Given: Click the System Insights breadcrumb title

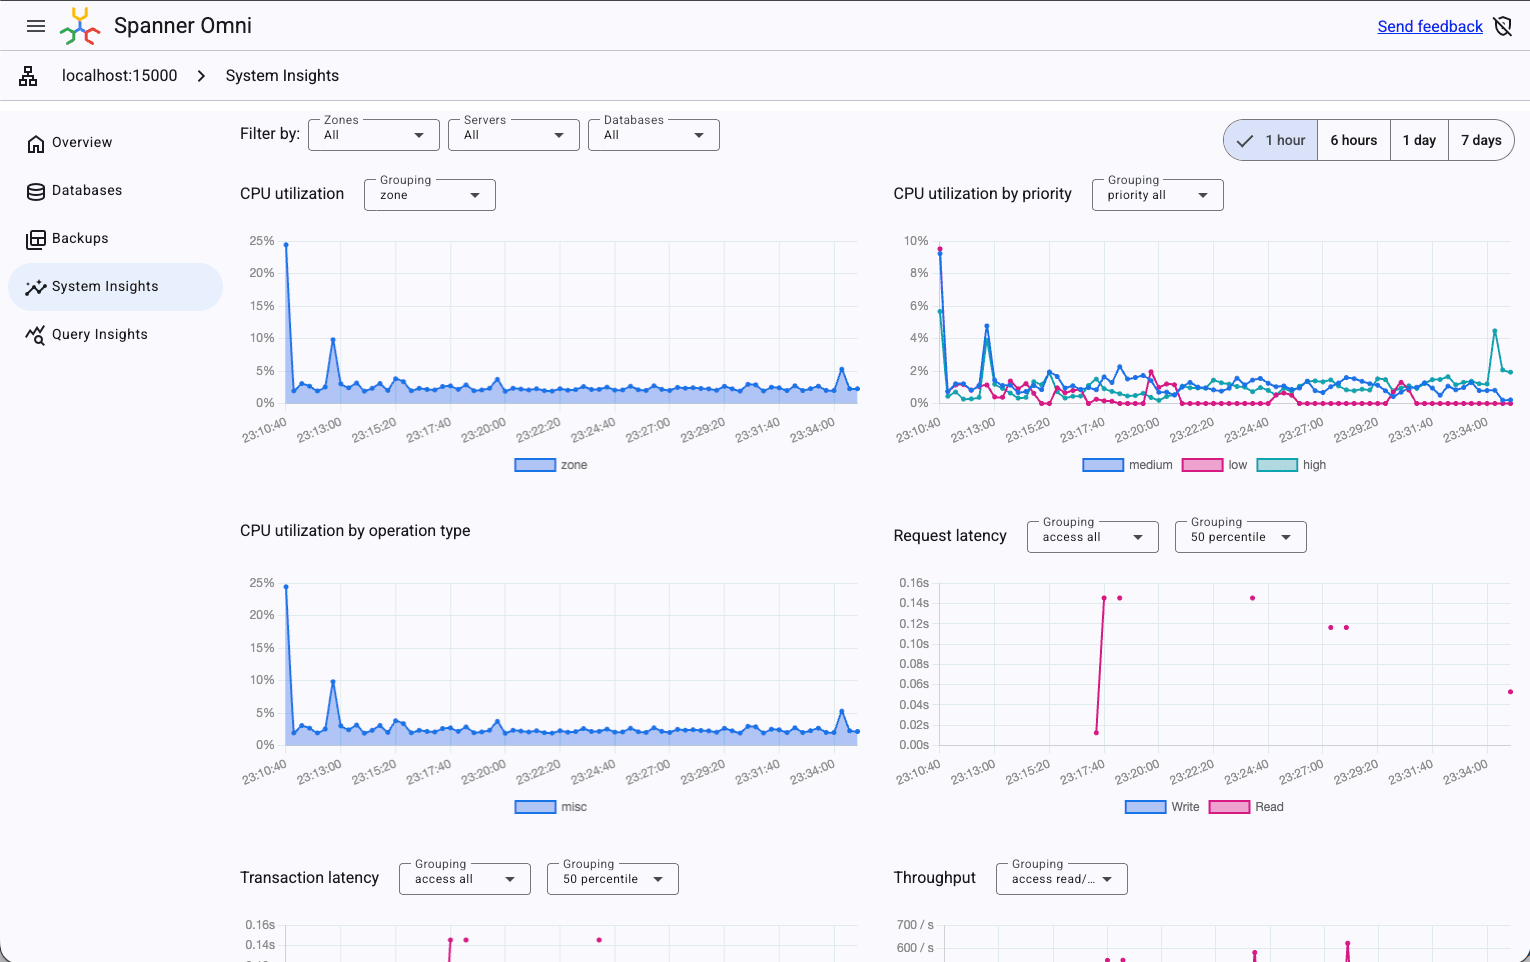Looking at the screenshot, I should pos(282,76).
